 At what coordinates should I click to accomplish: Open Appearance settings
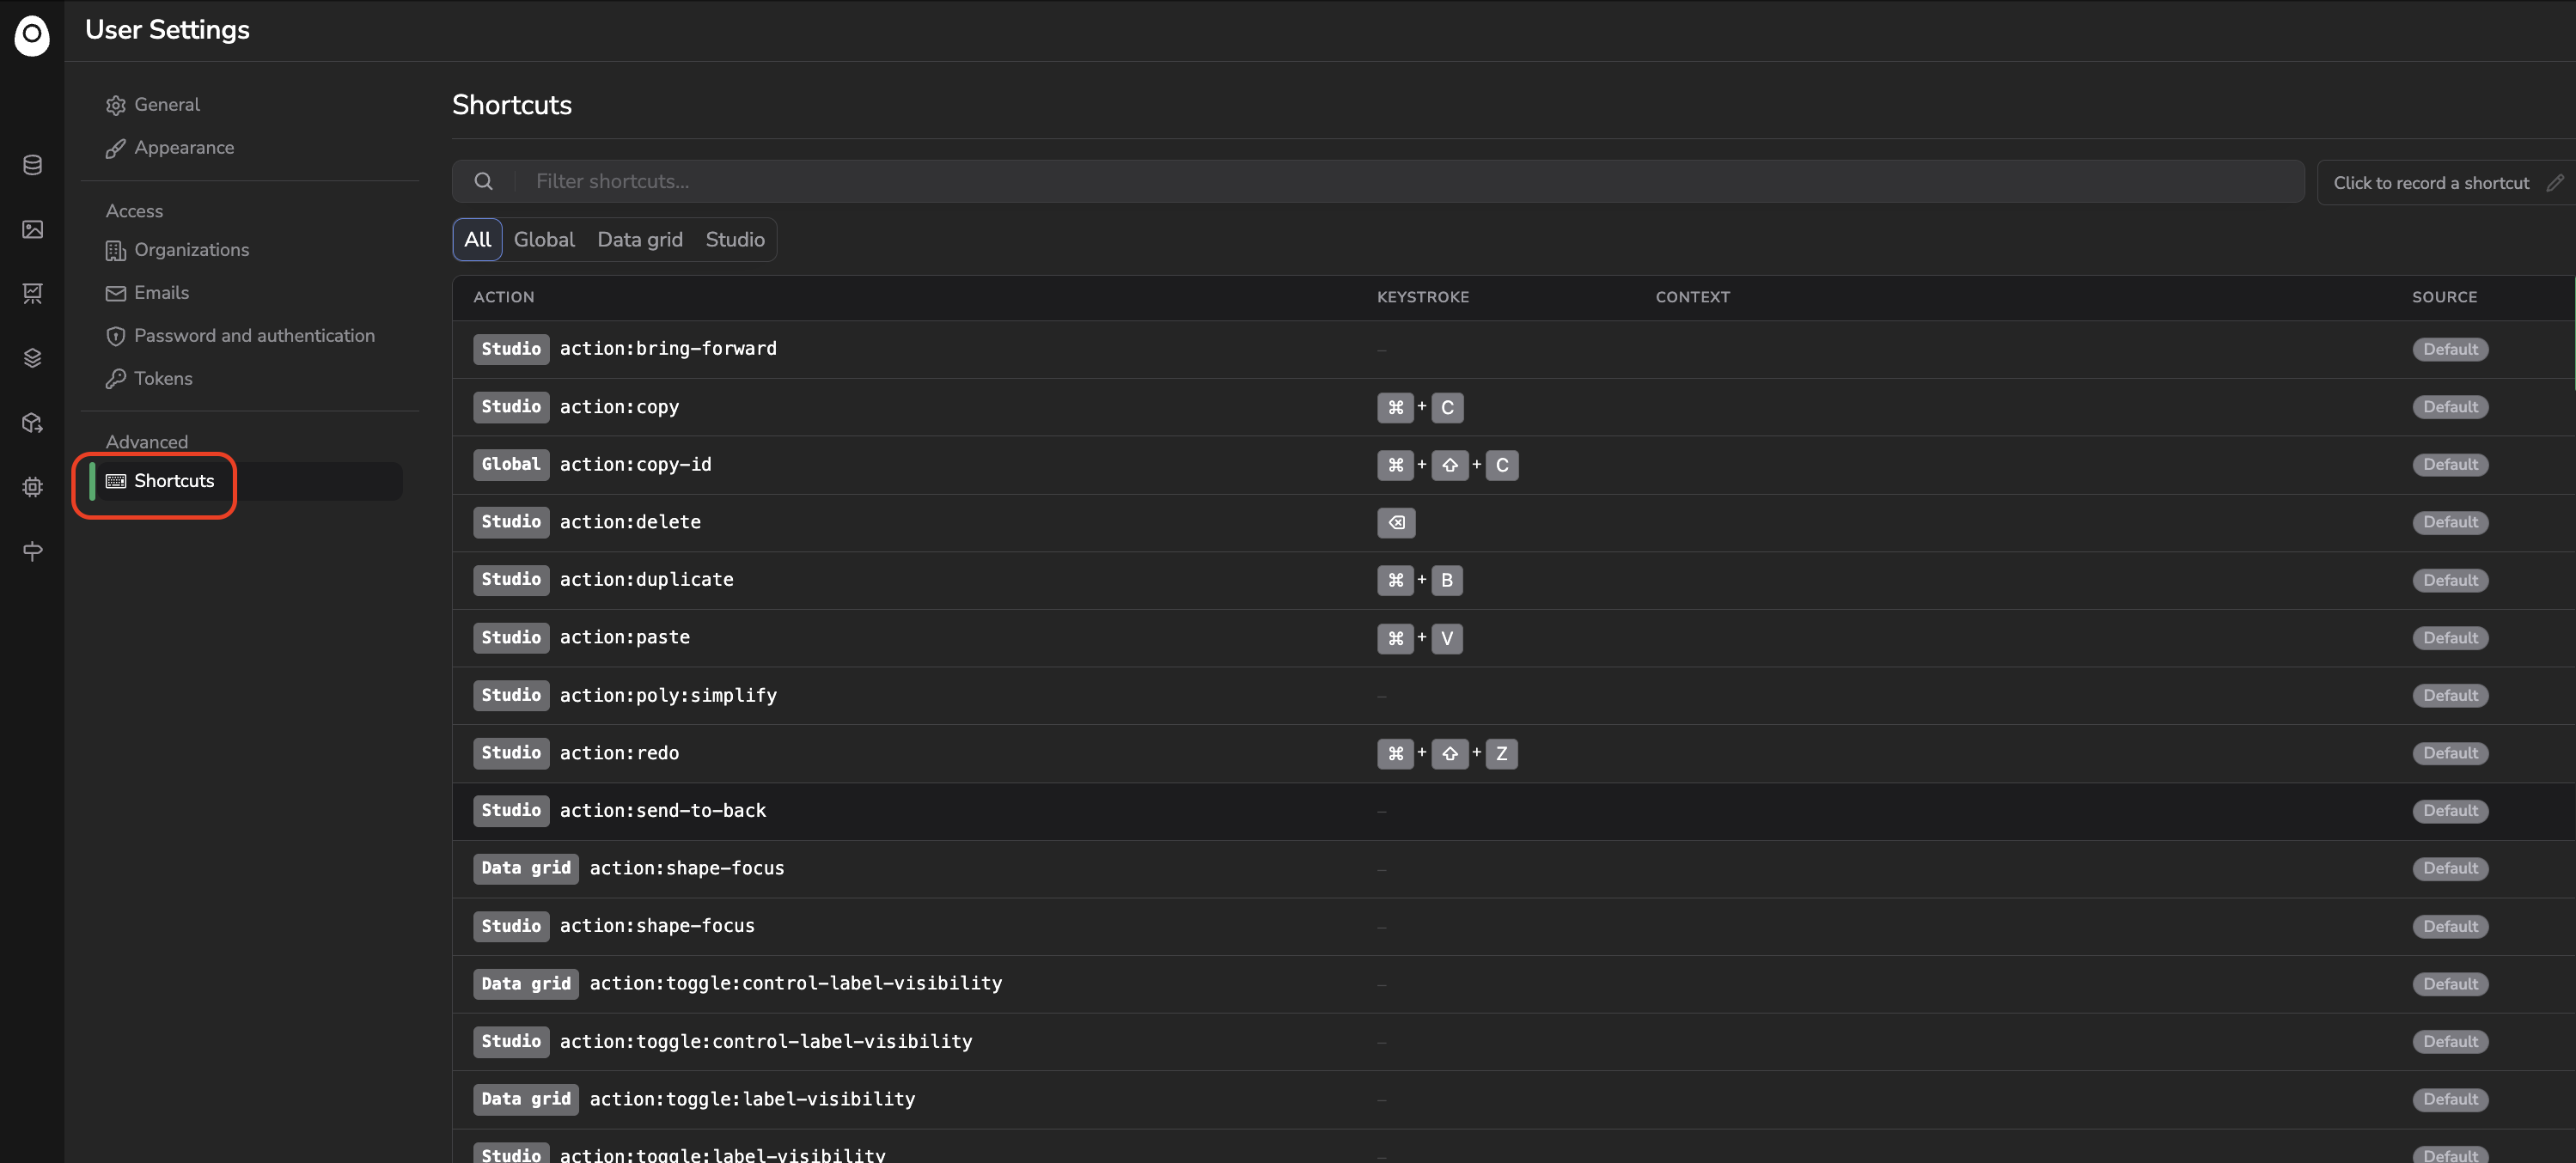(x=184, y=148)
